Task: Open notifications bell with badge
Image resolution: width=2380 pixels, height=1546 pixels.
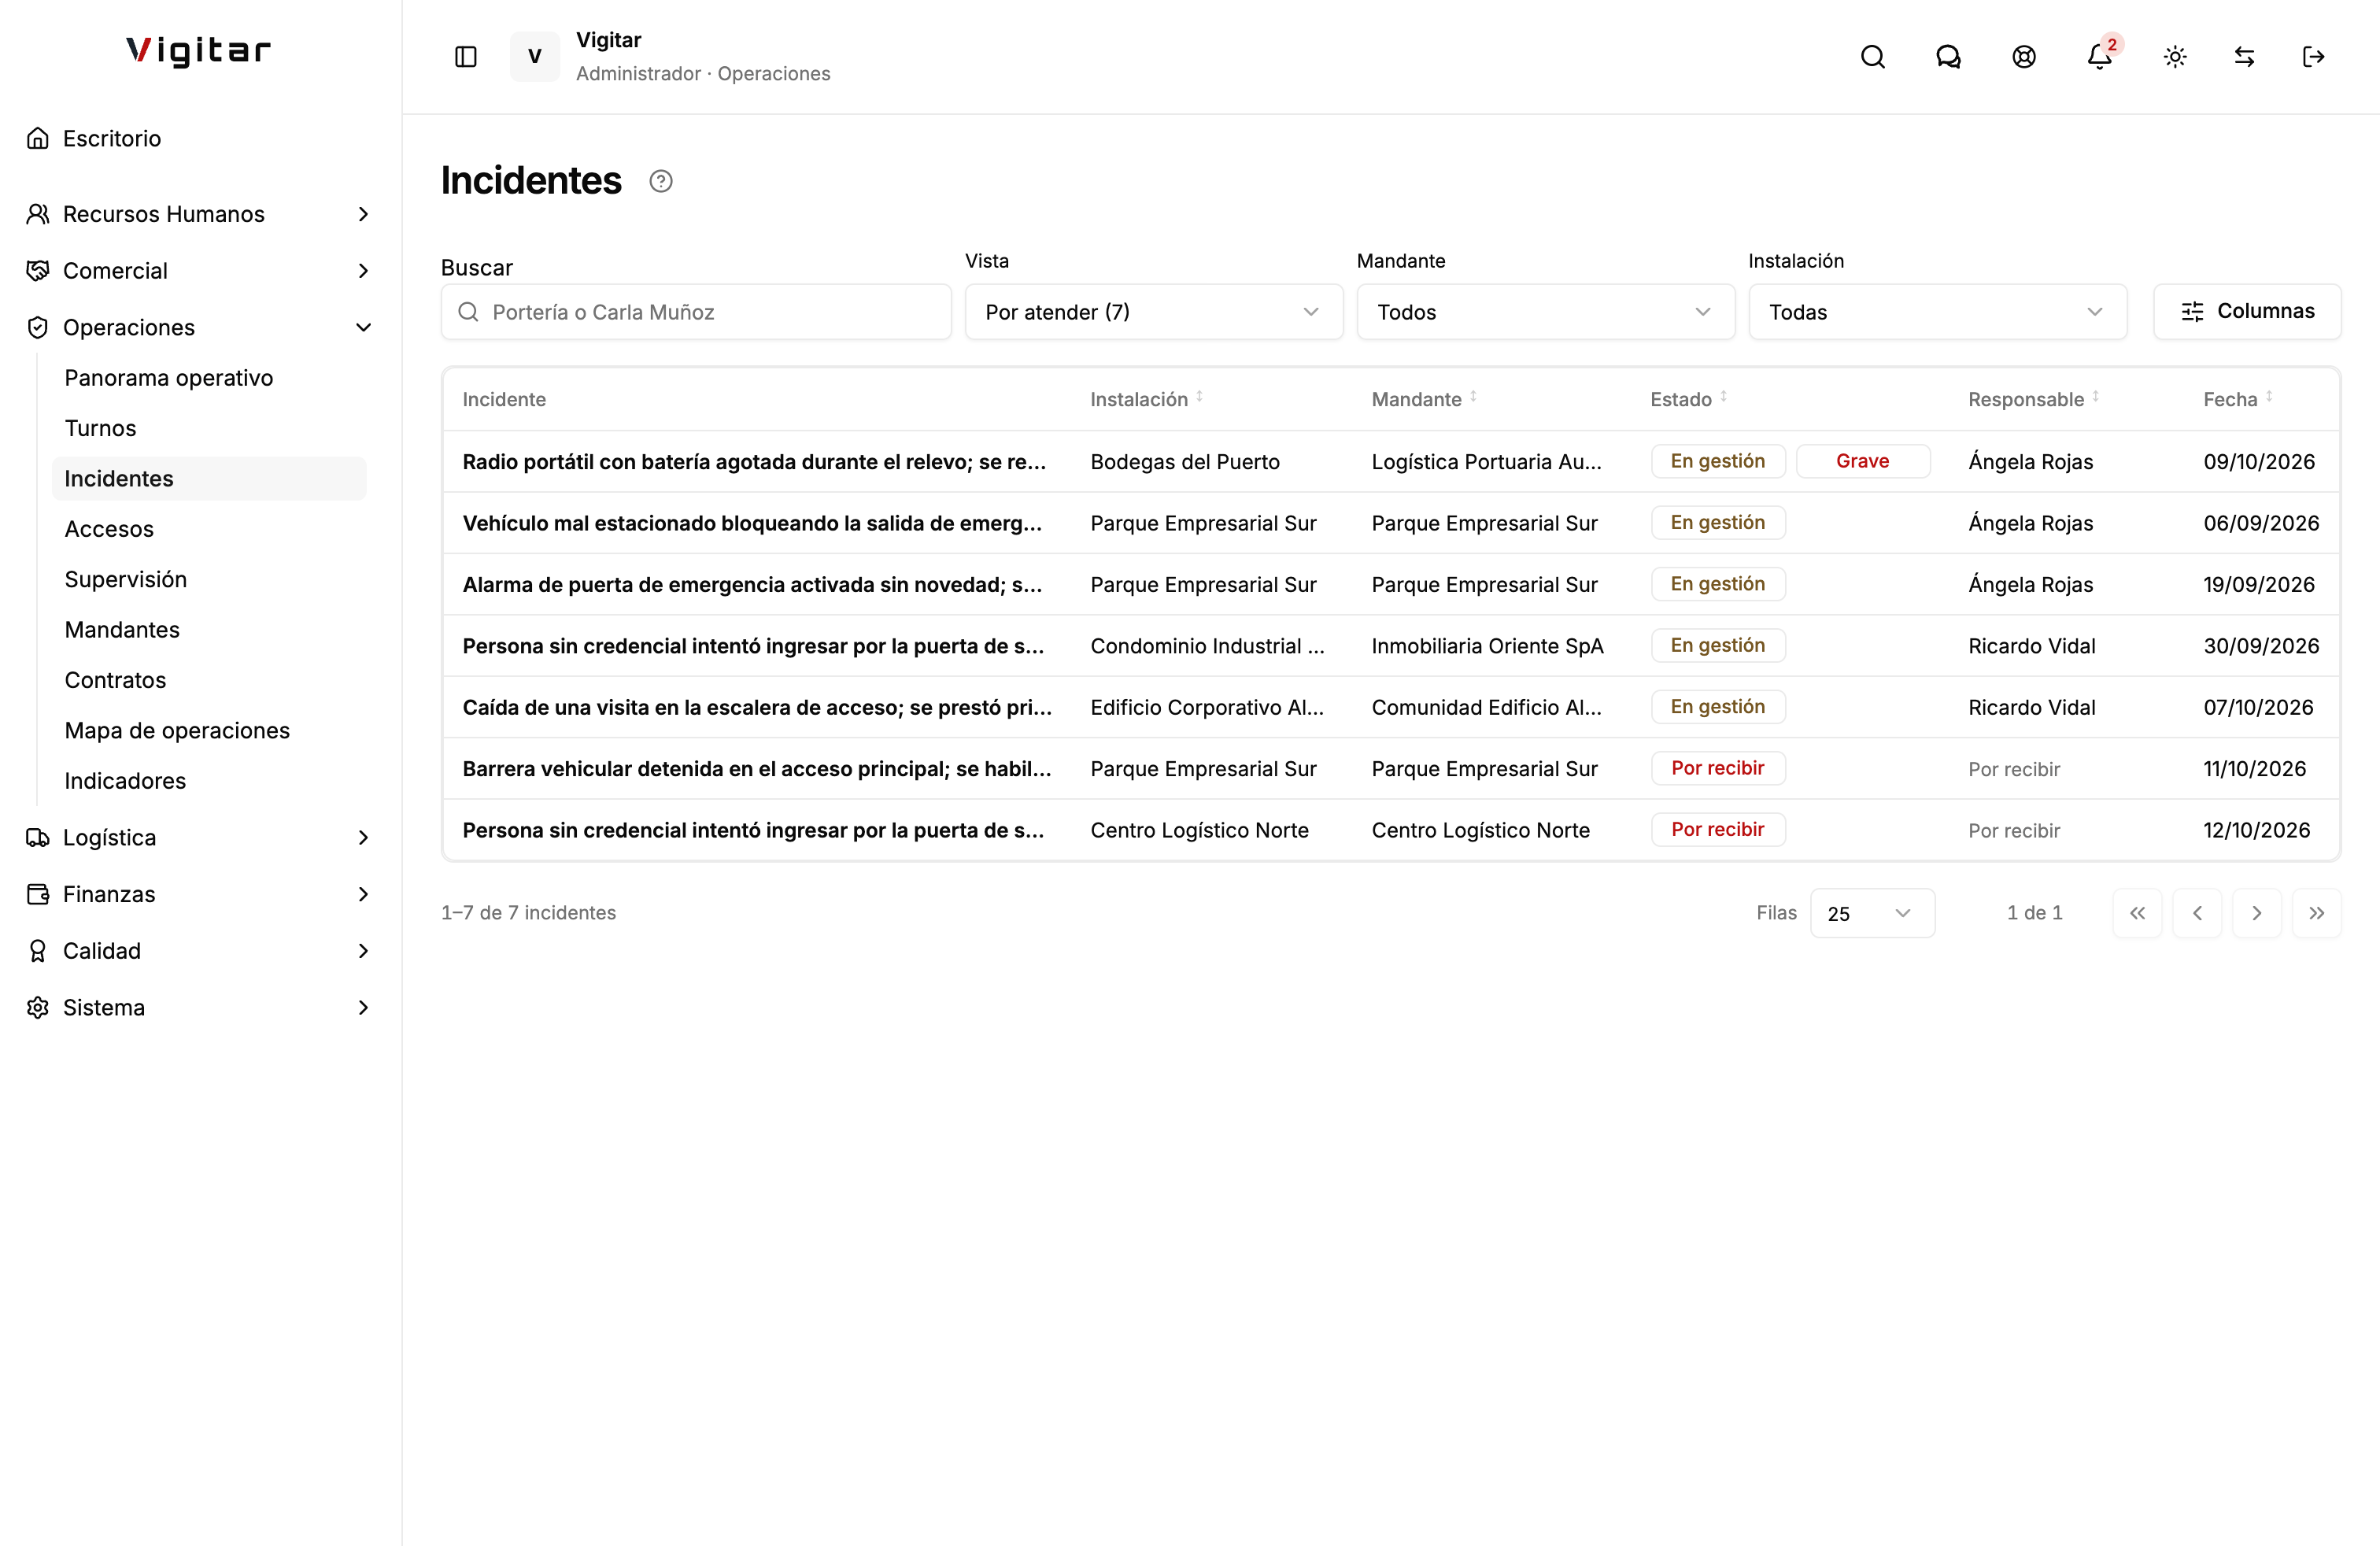Action: pos(2100,57)
